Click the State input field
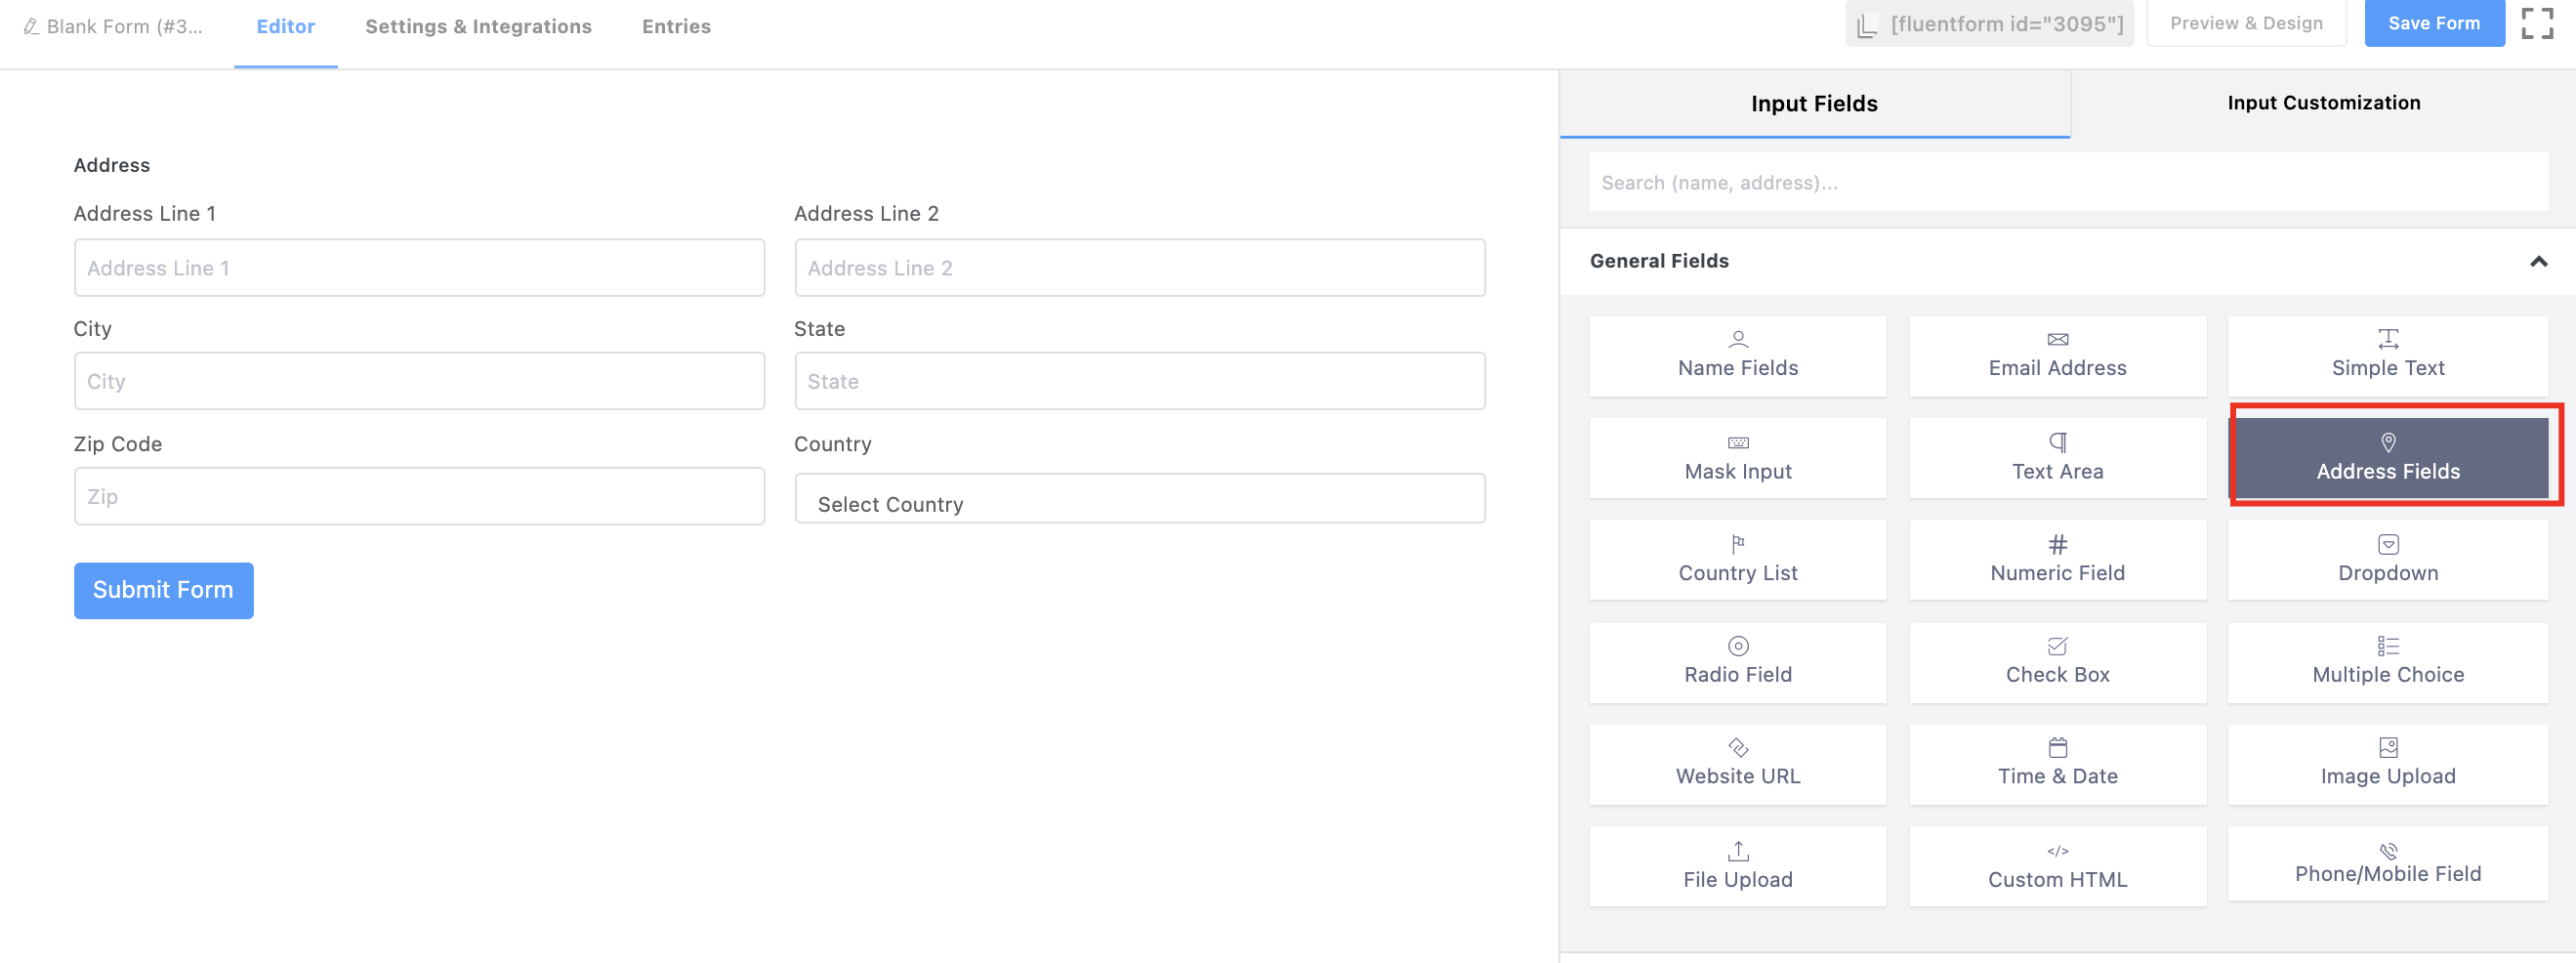Screen dimensions: 2576x963 tap(1139, 381)
